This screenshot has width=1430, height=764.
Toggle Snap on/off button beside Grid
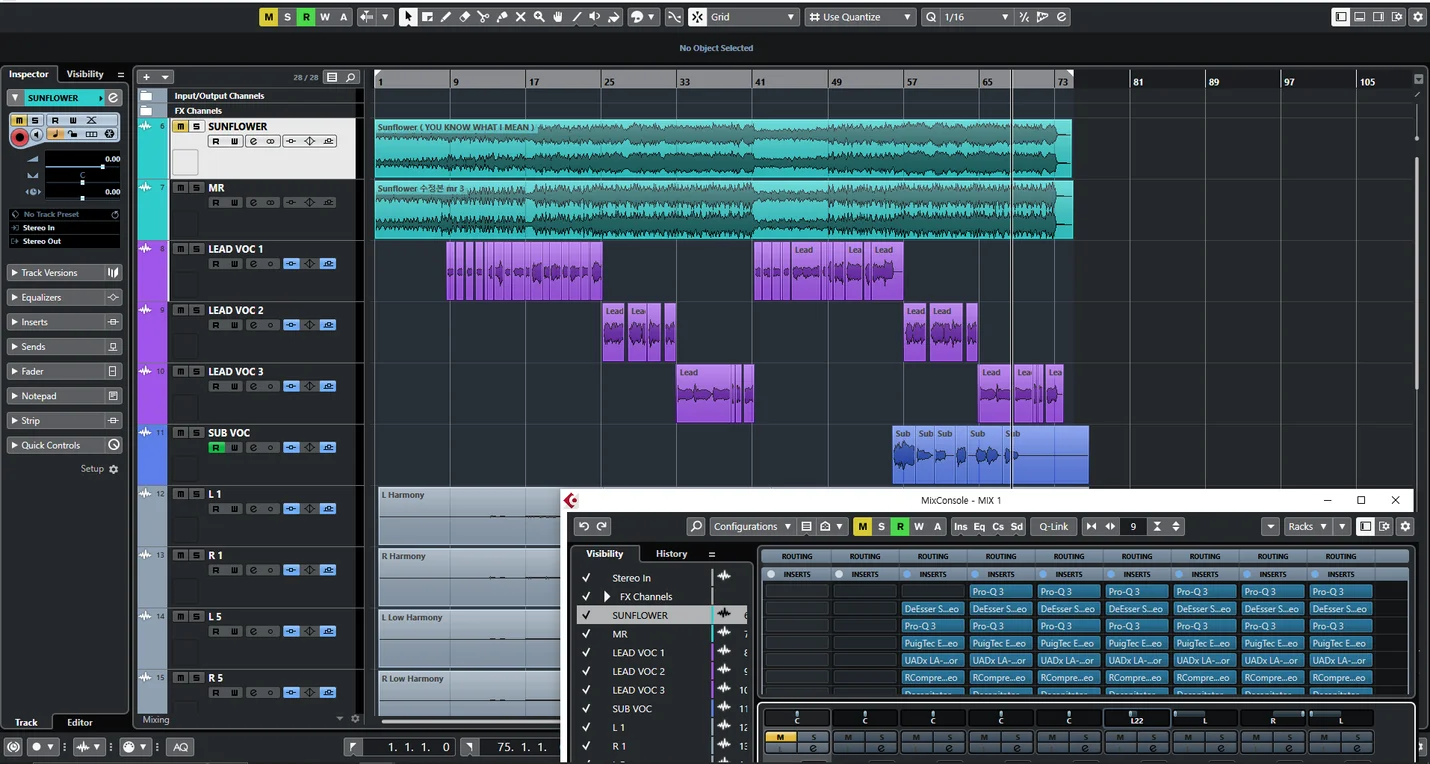[x=697, y=17]
